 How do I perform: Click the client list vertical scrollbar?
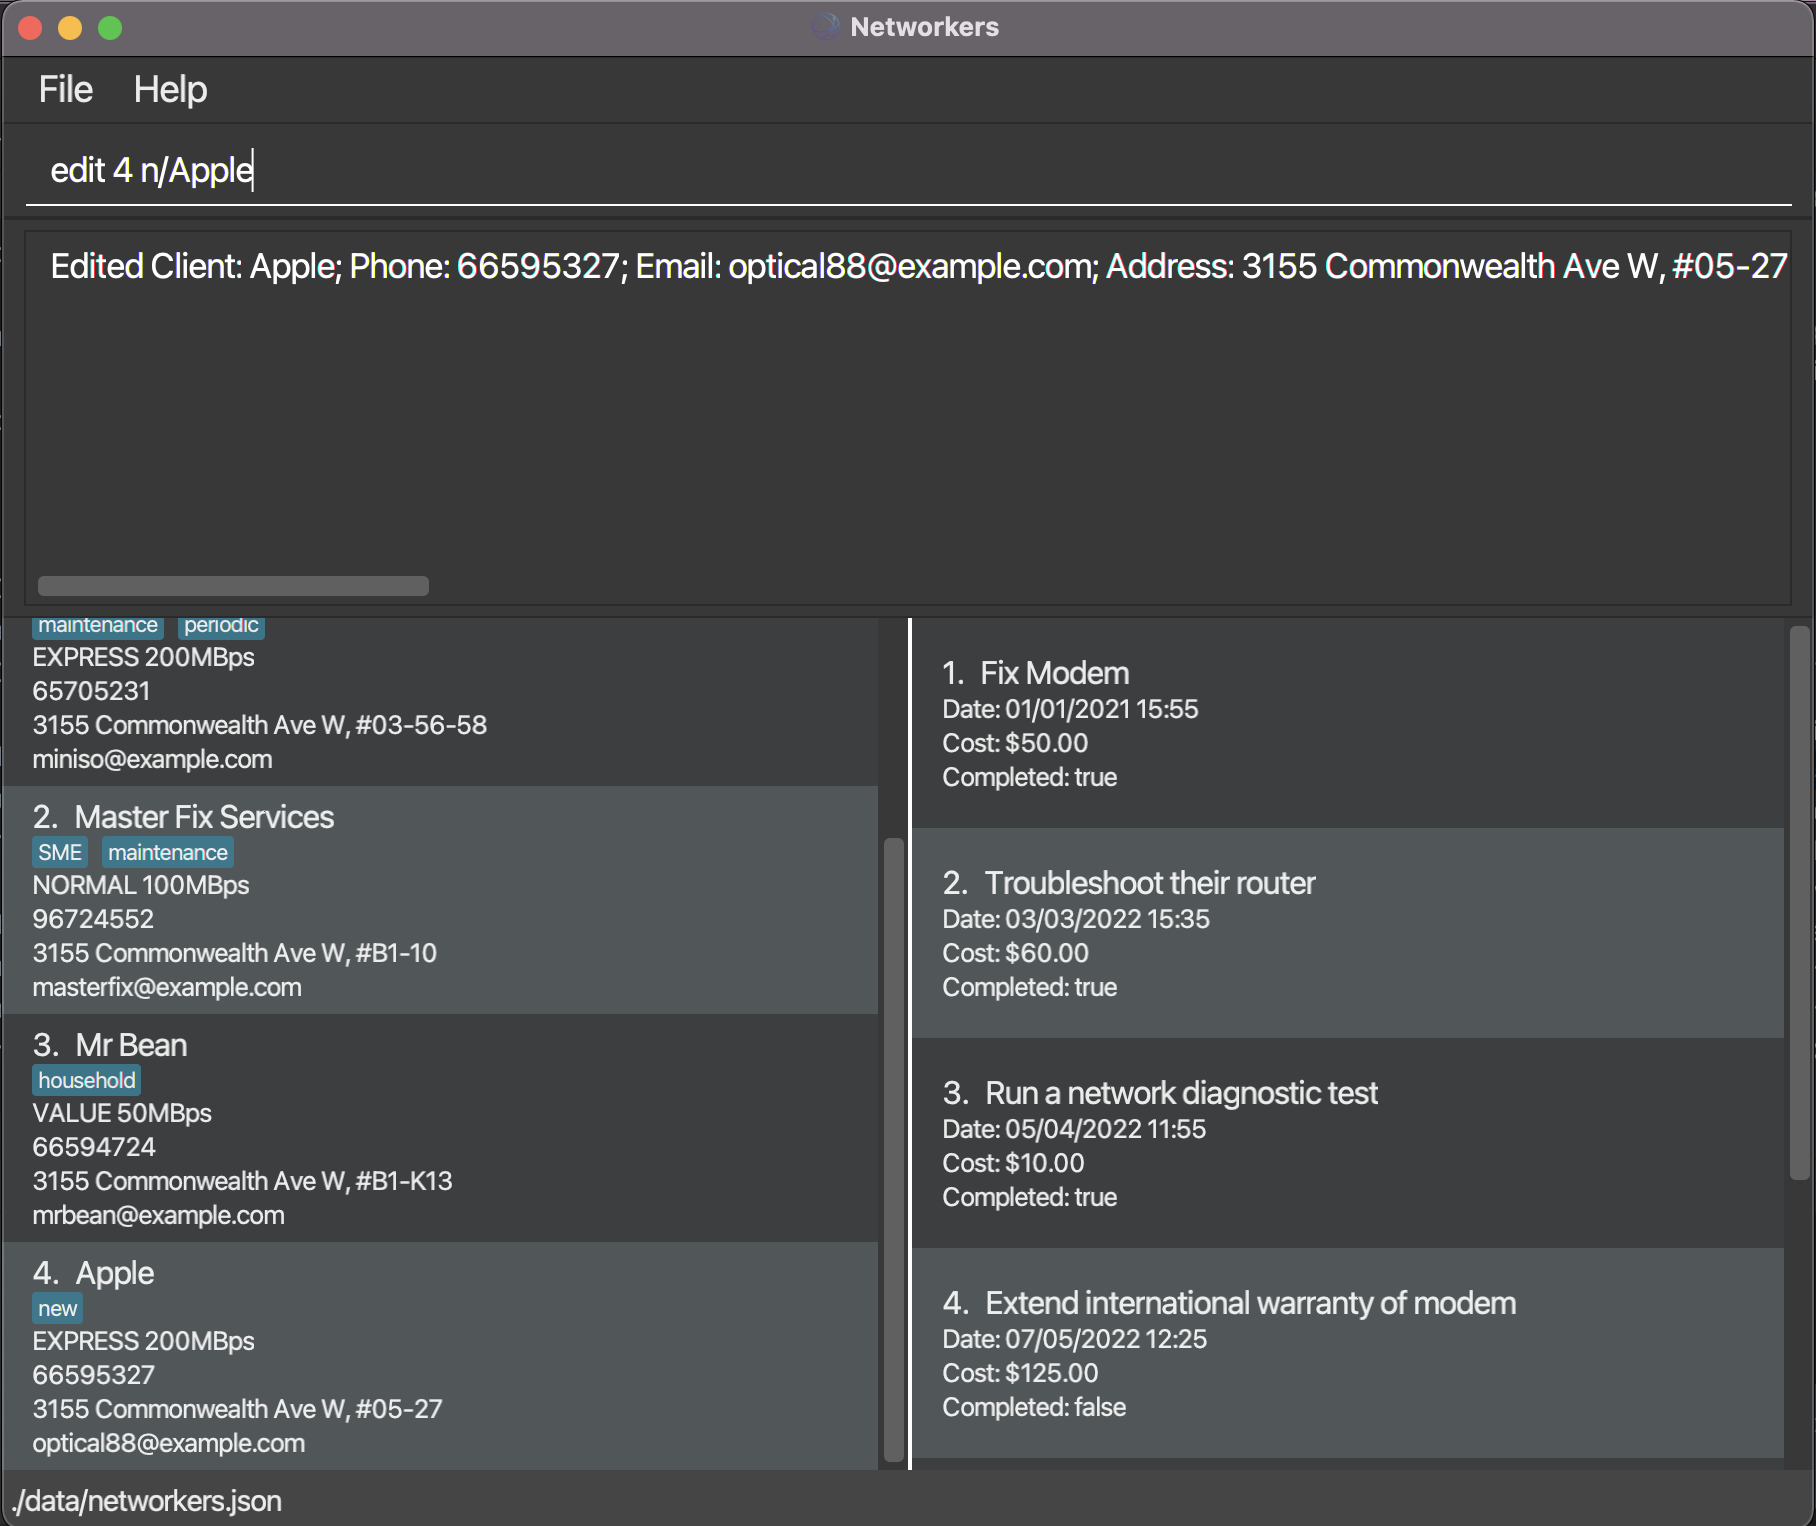[893, 1149]
